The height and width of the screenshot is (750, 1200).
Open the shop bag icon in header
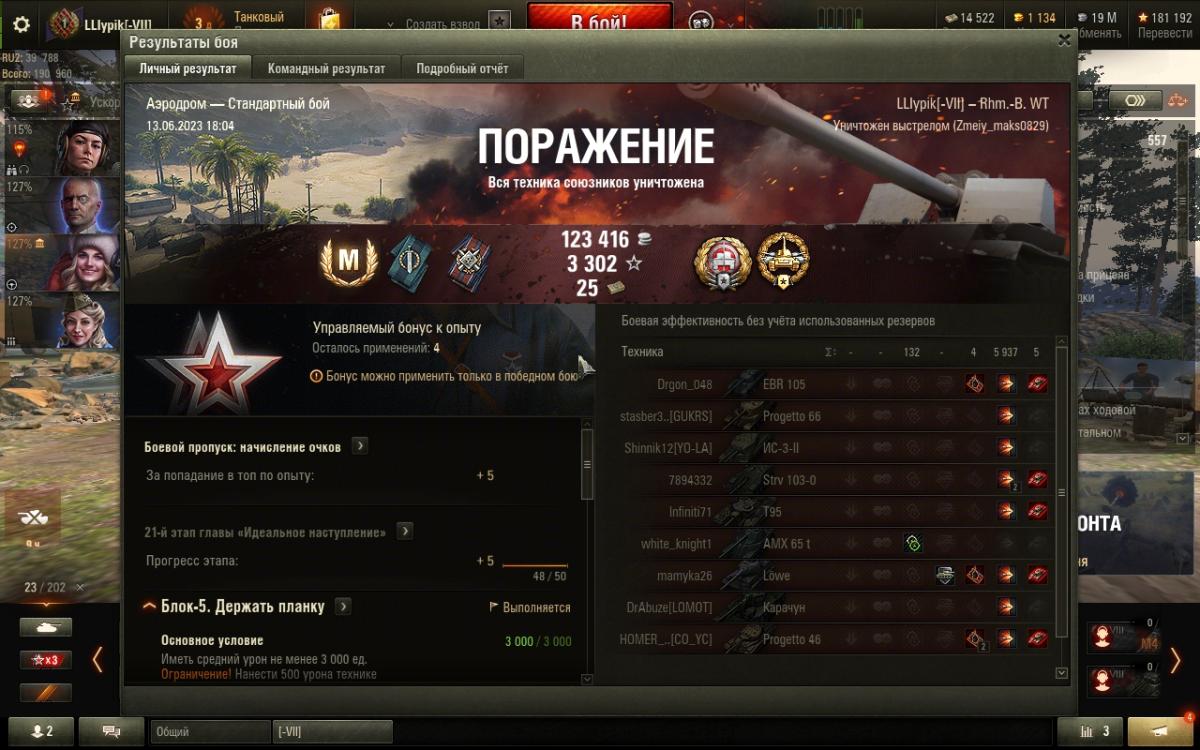(x=330, y=21)
